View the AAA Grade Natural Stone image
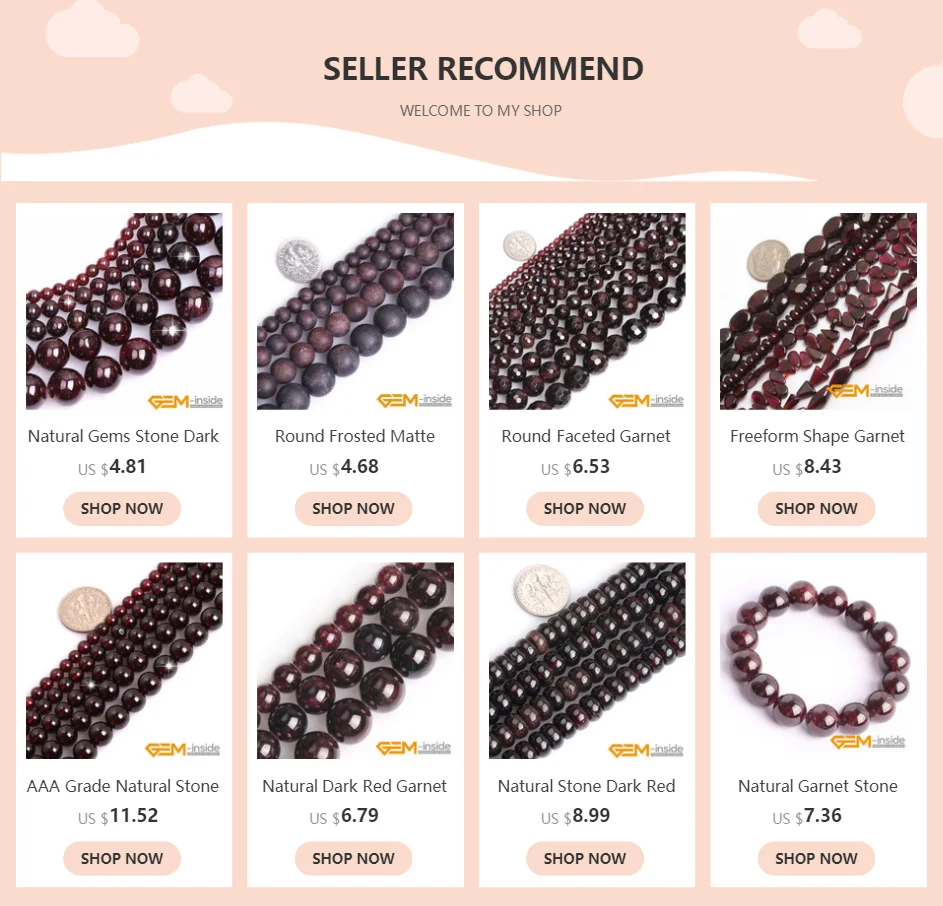 click(124, 661)
